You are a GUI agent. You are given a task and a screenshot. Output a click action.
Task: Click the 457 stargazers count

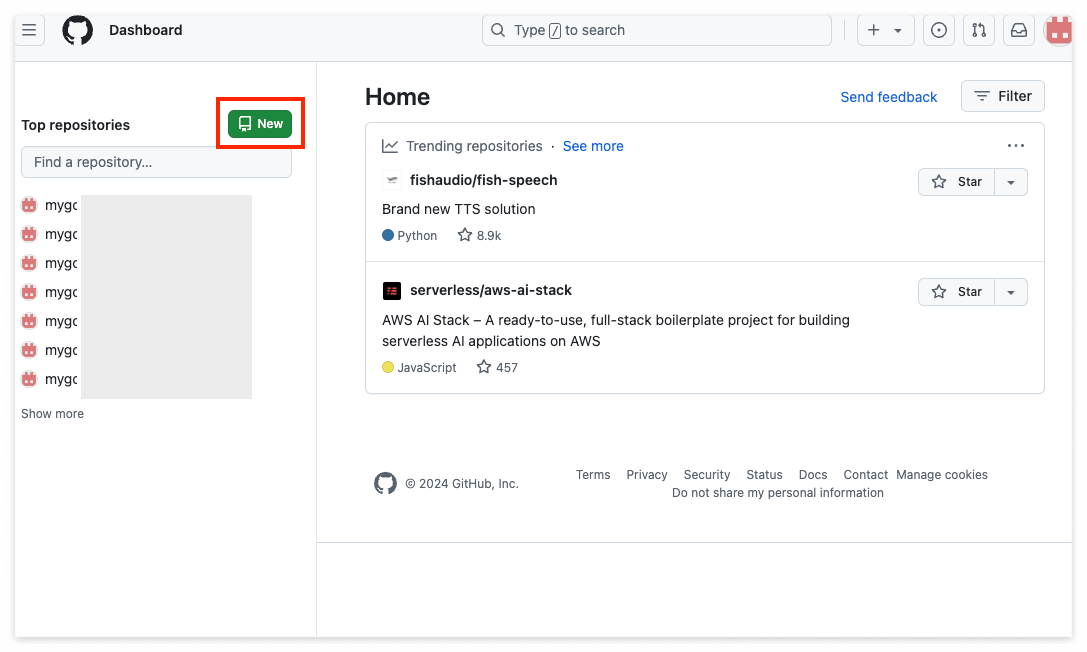pyautogui.click(x=498, y=368)
